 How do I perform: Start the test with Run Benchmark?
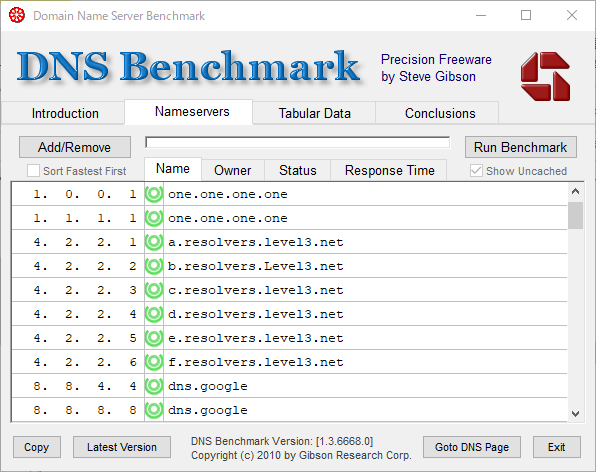click(520, 147)
